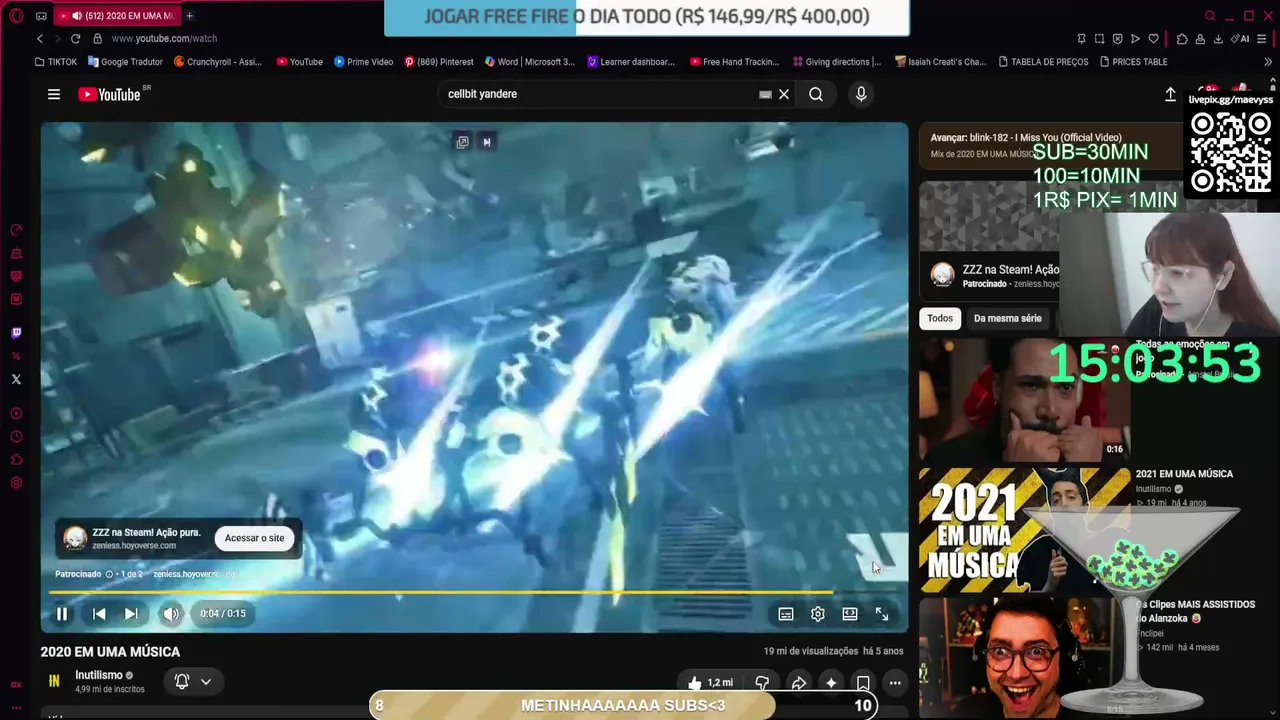Open the extensions cube in sidebar
Screen dimensions: 1280x720
click(x=16, y=460)
